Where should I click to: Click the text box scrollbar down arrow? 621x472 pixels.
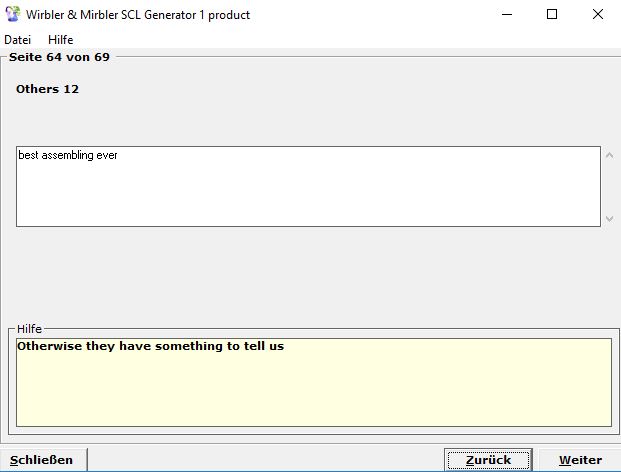[x=610, y=217]
